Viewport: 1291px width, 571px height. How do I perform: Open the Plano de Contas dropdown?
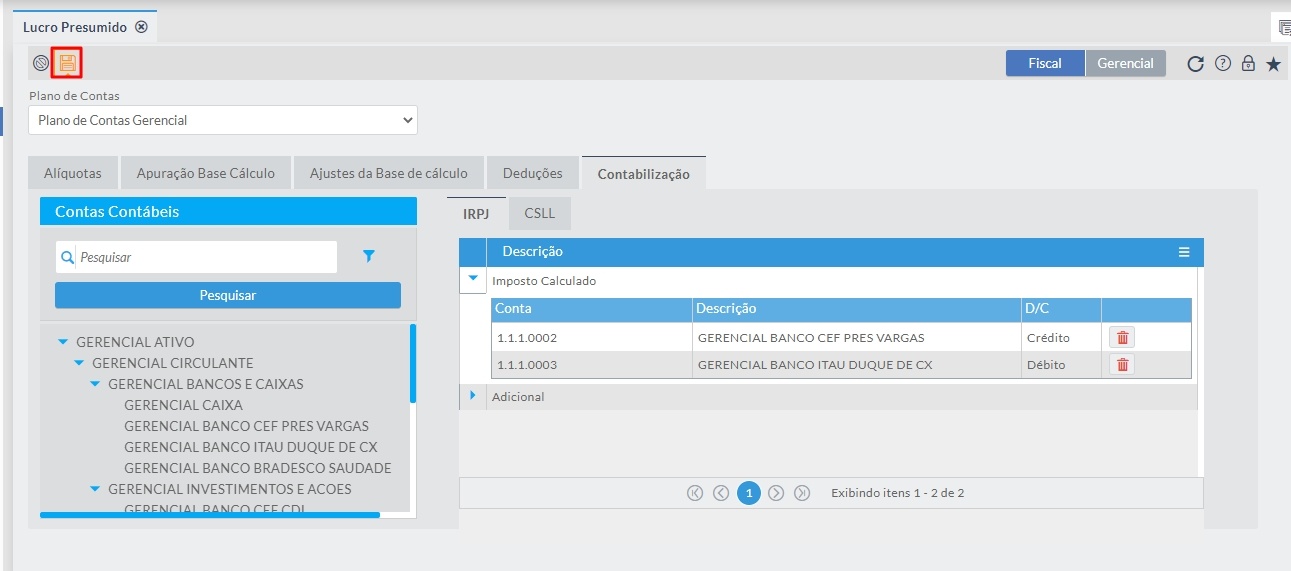[223, 120]
